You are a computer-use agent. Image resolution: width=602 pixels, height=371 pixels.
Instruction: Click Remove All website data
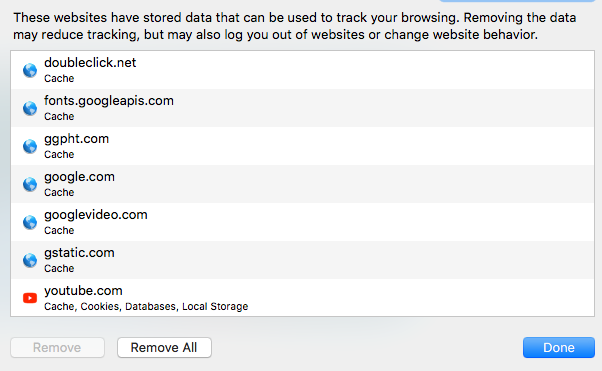164,348
